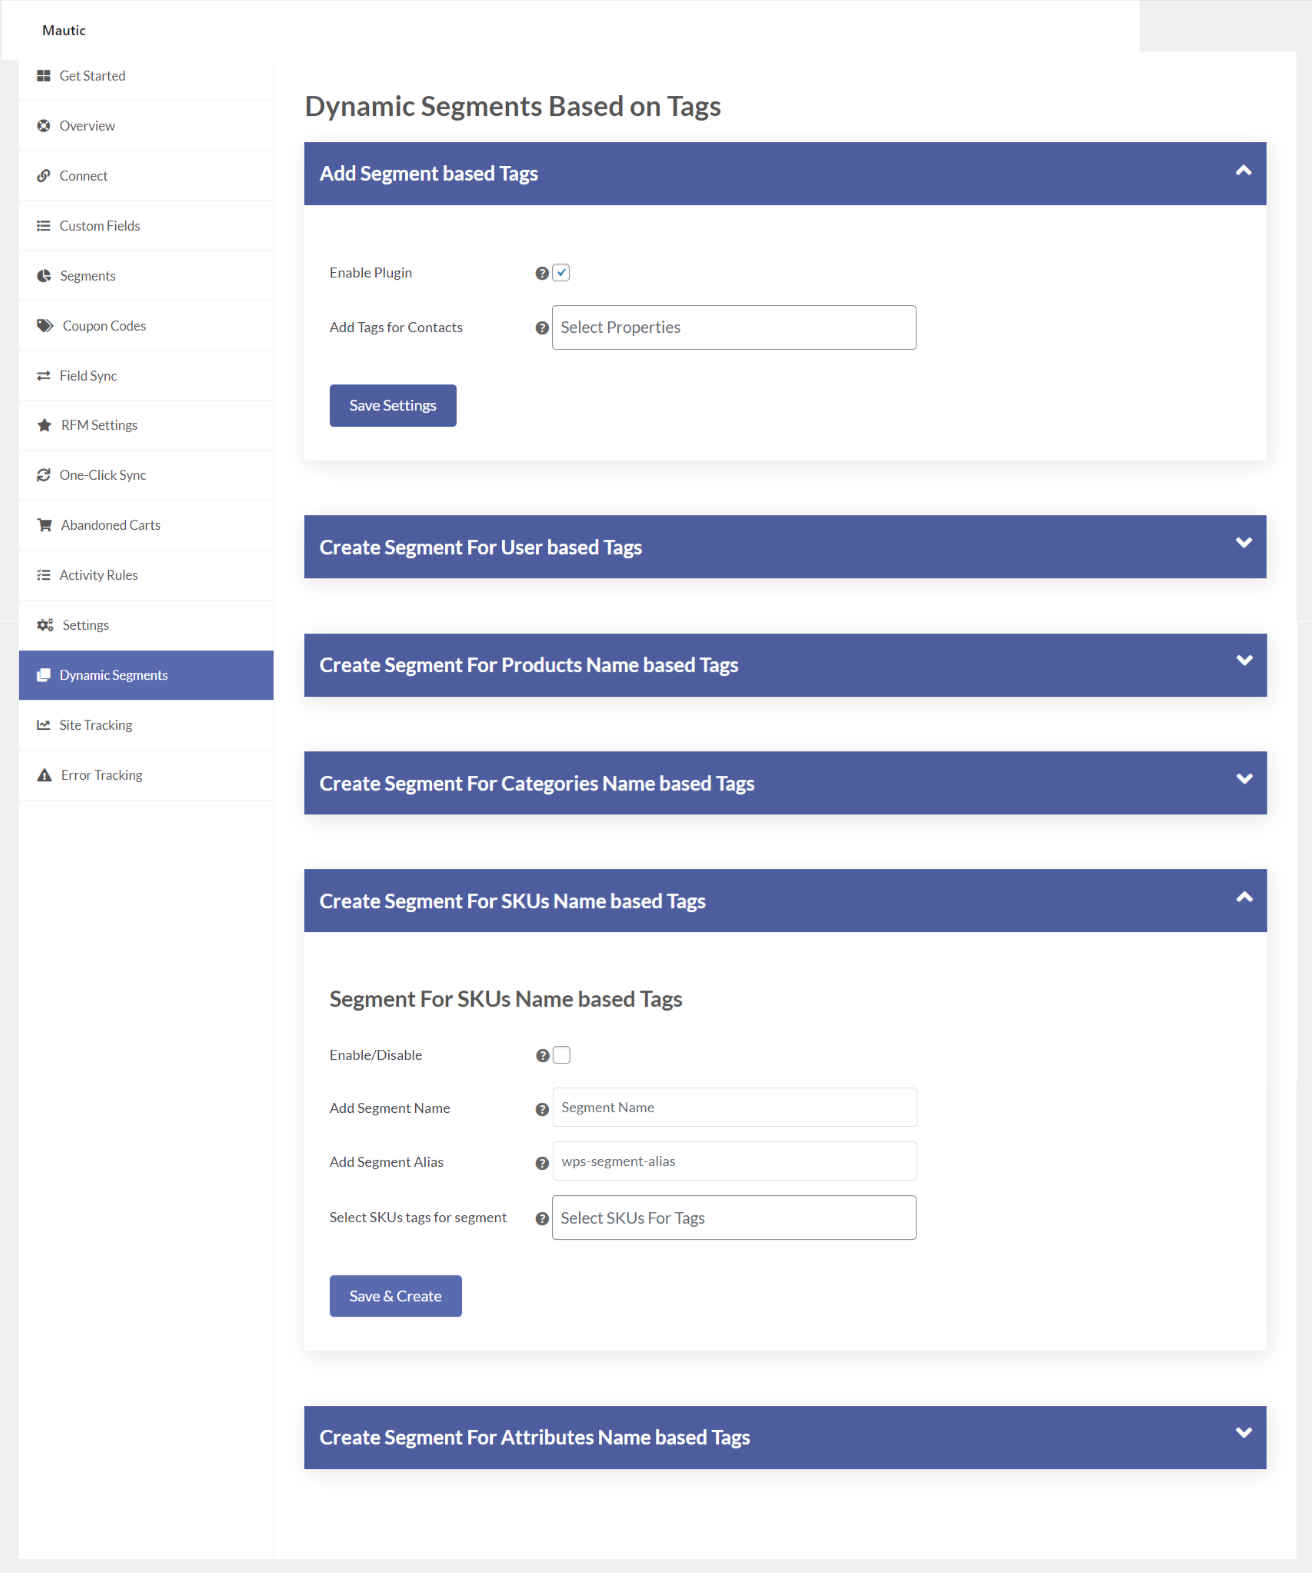Click help icon beside Add Segment Alias
Image resolution: width=1312 pixels, height=1573 pixels.
click(x=542, y=1163)
